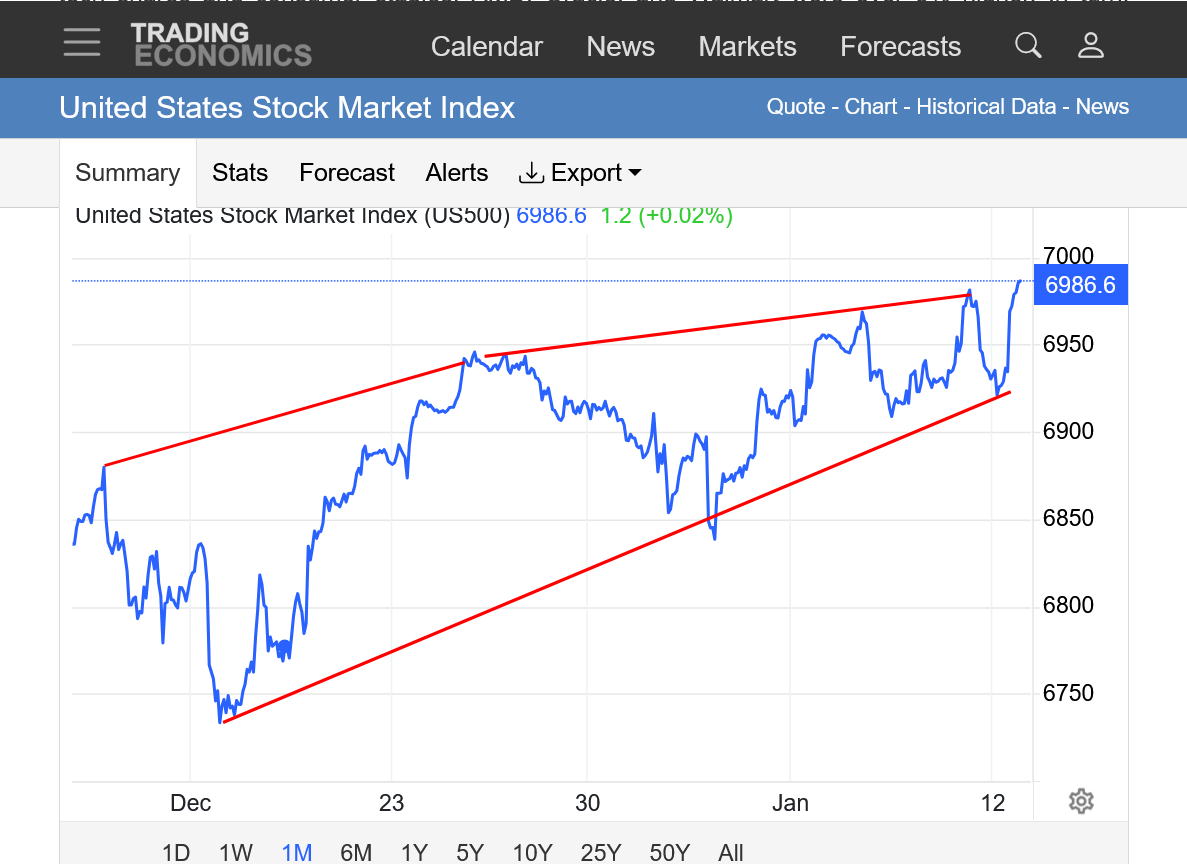1187x864 pixels.
Task: Click the Trading Economics logo
Action: 221,45
